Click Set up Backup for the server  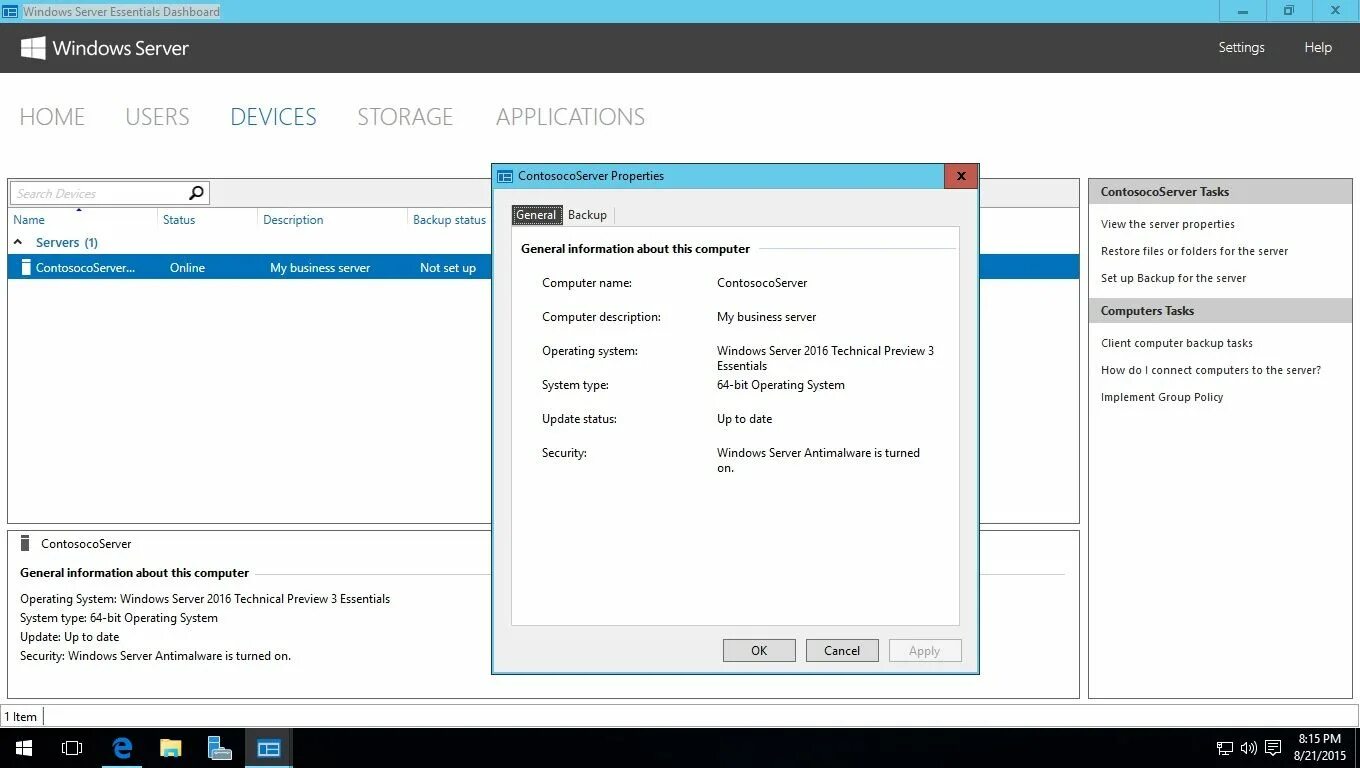(1174, 278)
